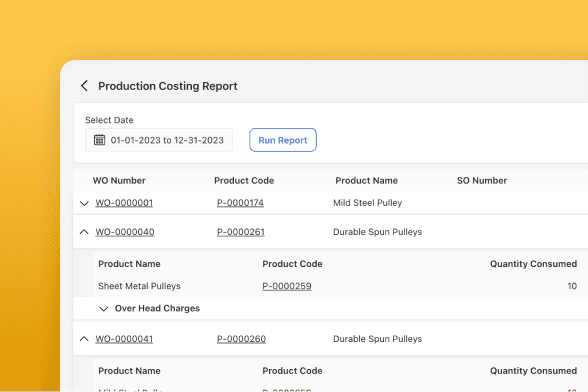Click the Sheet Metal Pulleys row

331,286
